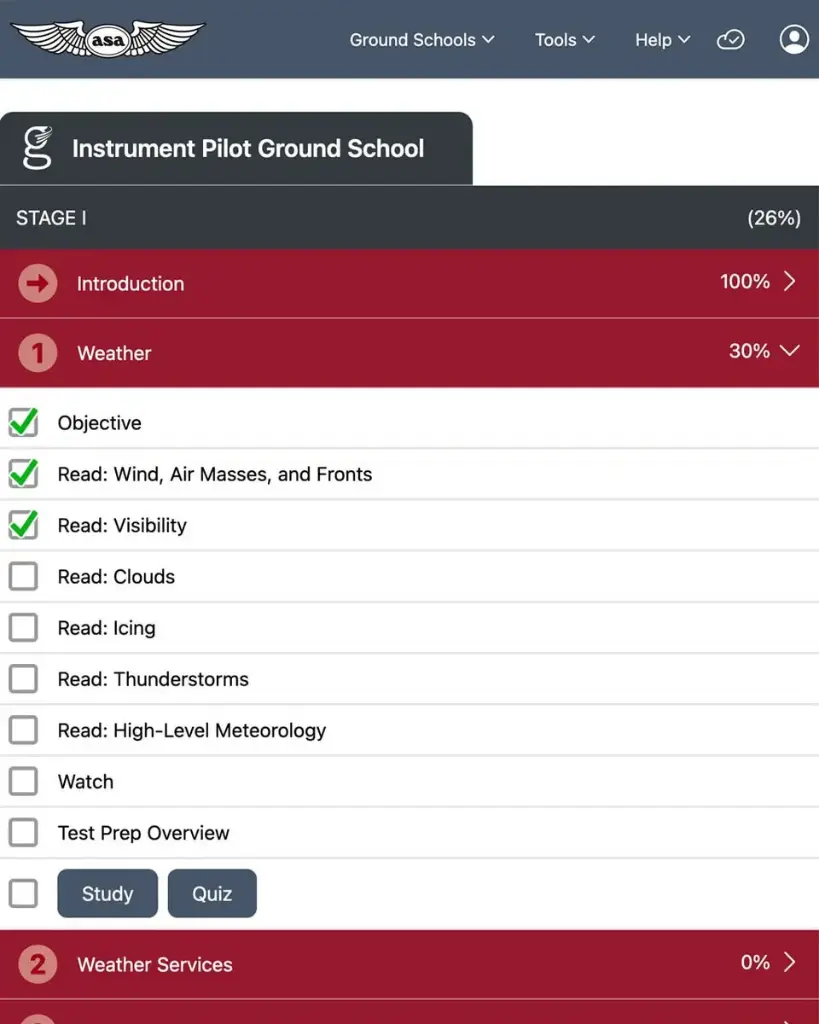Image resolution: width=819 pixels, height=1024 pixels.
Task: Open the user profile account icon
Action: [x=794, y=40]
